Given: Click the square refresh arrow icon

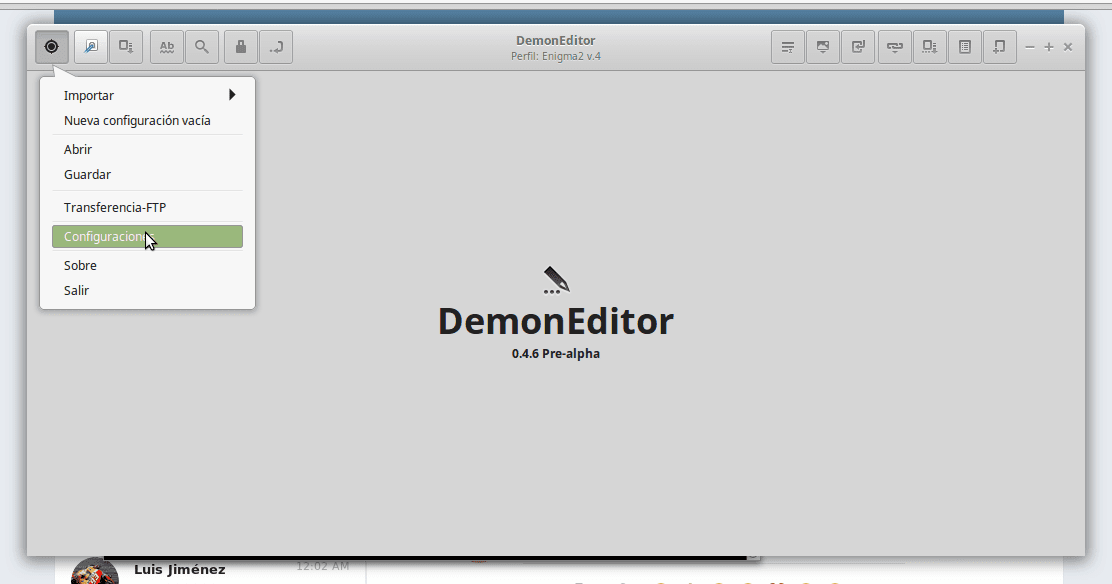Looking at the screenshot, I should [x=858, y=47].
